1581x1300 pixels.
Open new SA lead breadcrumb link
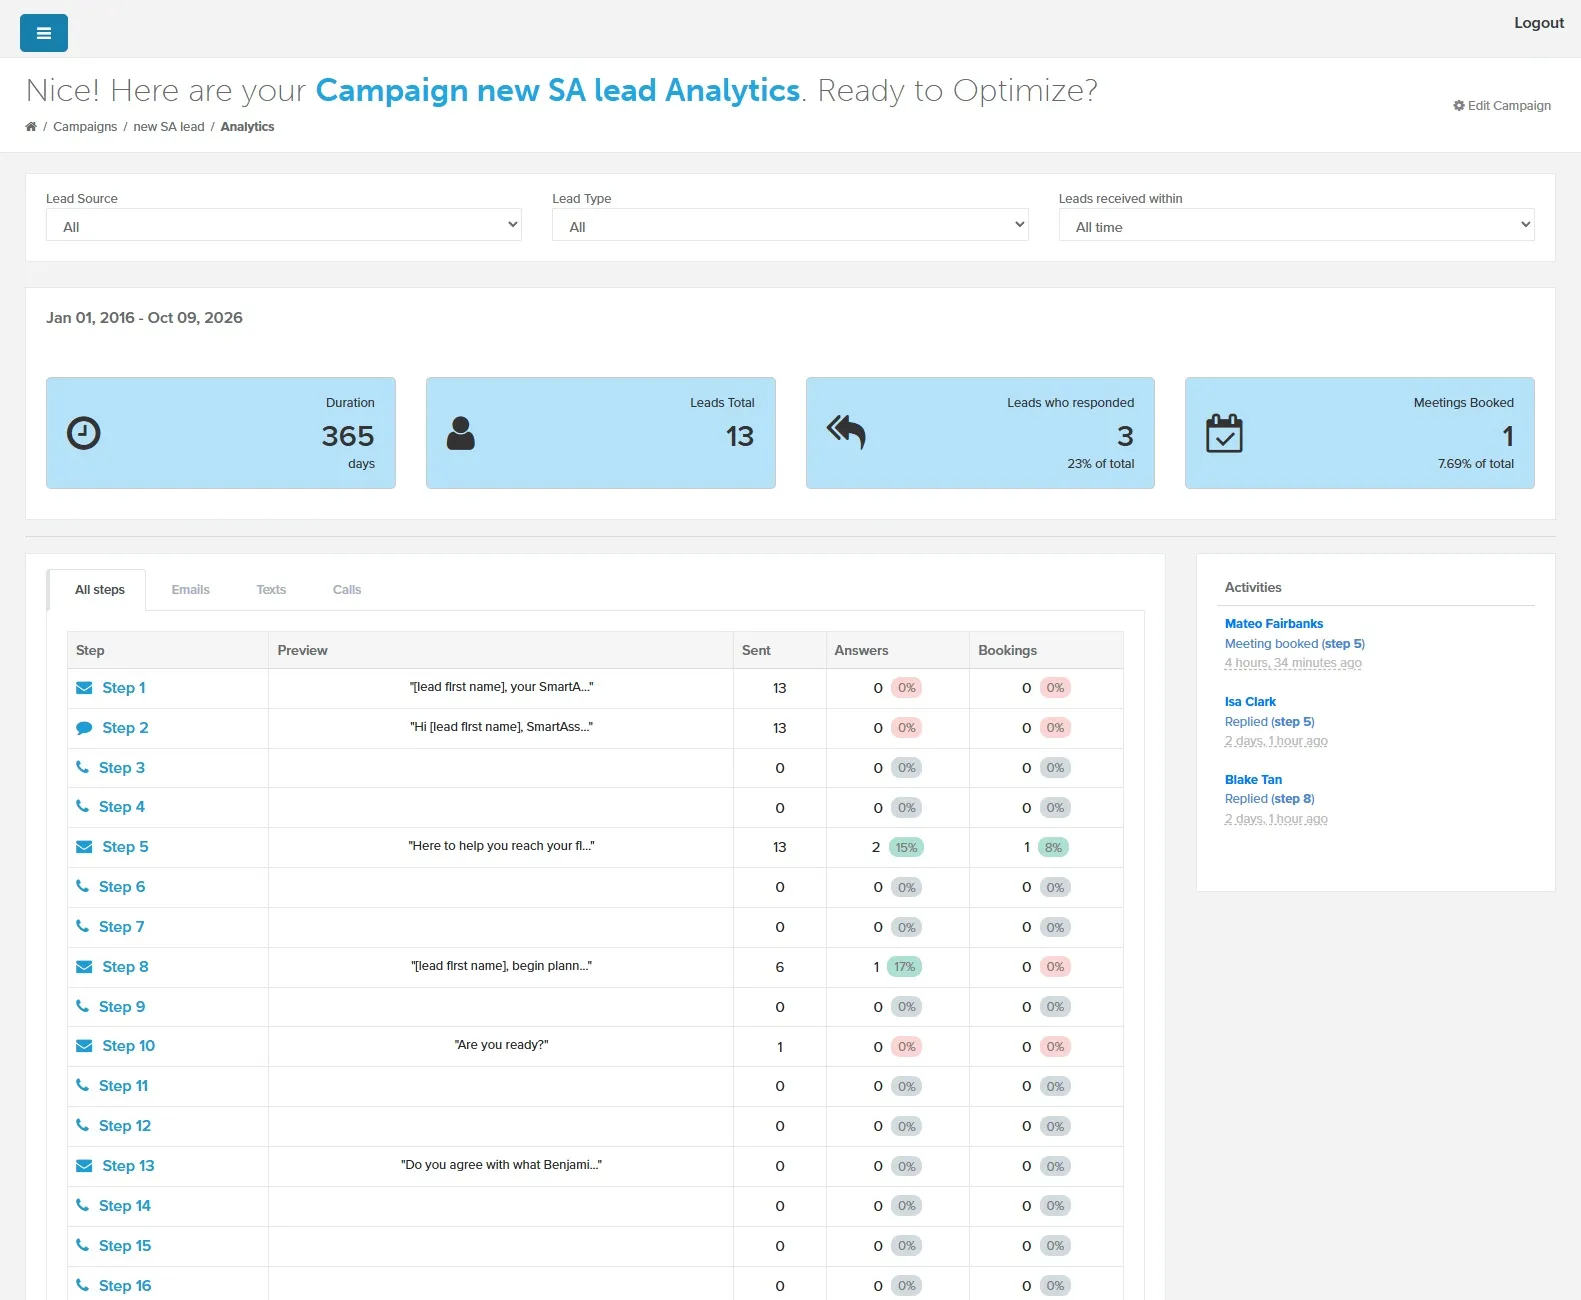[169, 127]
